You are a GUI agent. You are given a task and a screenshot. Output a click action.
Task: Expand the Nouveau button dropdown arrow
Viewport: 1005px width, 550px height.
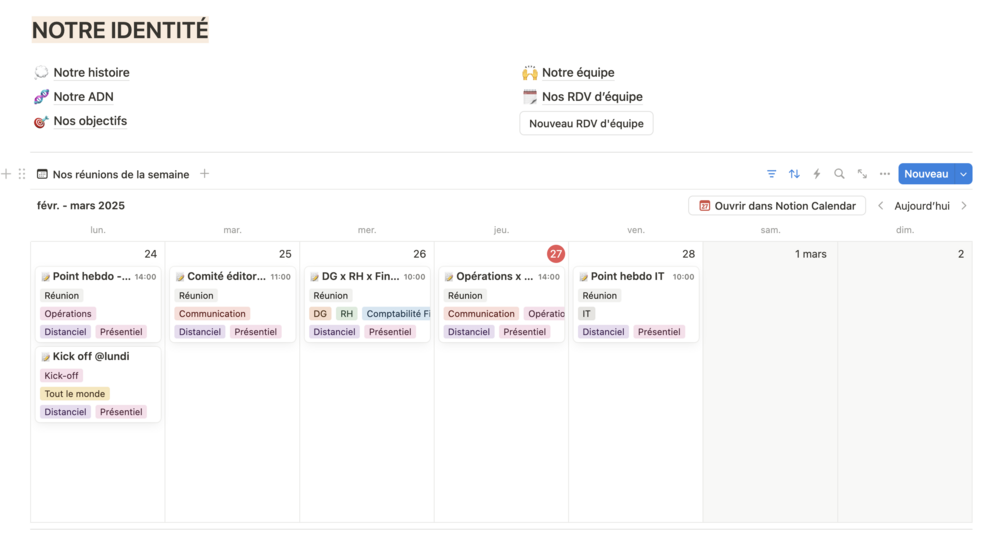963,174
